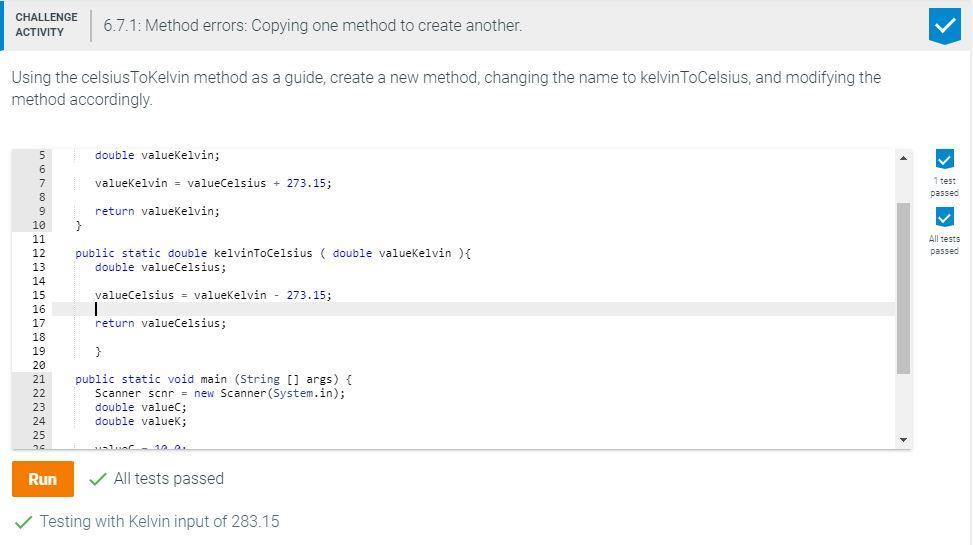Click the "valueKelvin = valueCelsius + 273.15;" line
Image resolution: width=973 pixels, height=545 pixels.
tap(213, 183)
